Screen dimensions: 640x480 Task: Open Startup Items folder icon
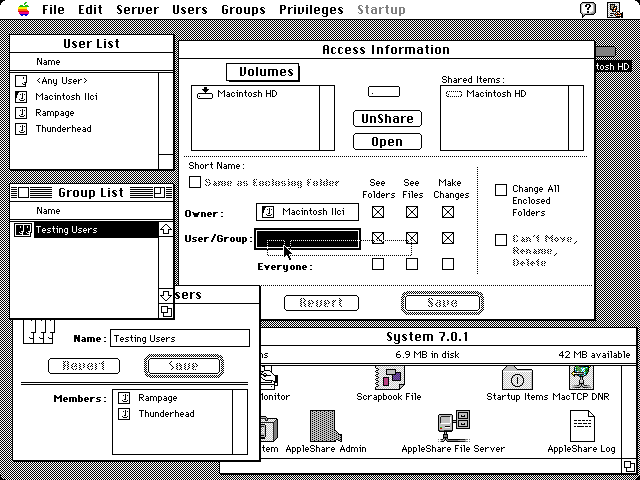pyautogui.click(x=517, y=378)
